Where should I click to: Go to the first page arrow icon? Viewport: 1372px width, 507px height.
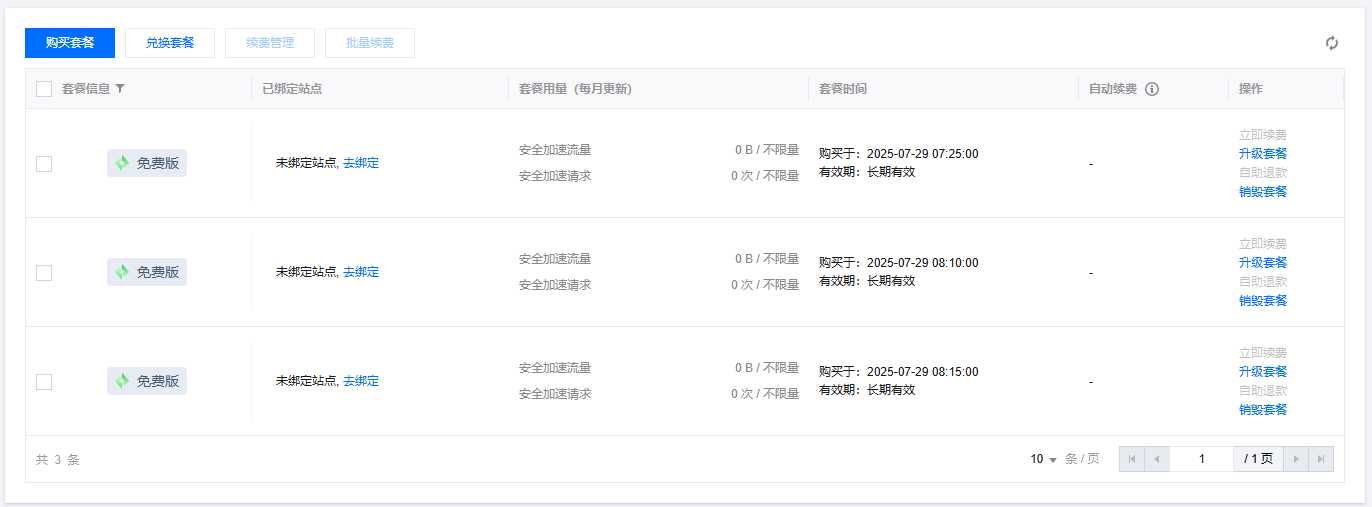point(1132,459)
